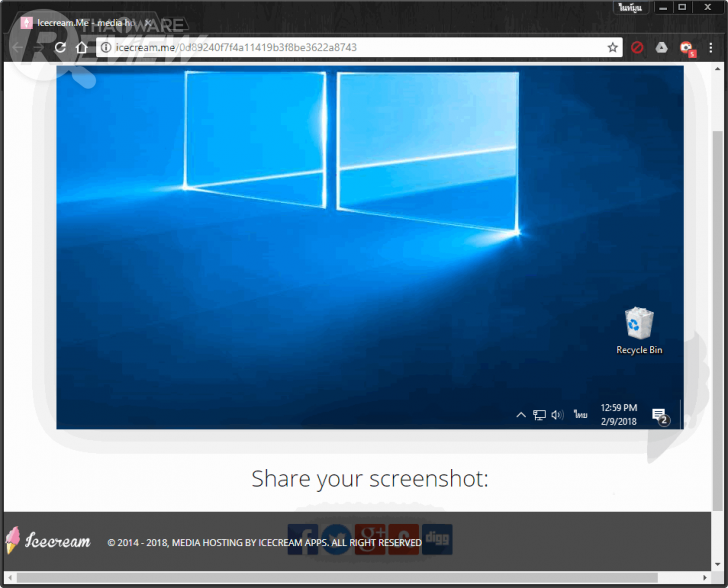
Task: Open the Thai language indicator in the tray
Action: tap(580, 414)
